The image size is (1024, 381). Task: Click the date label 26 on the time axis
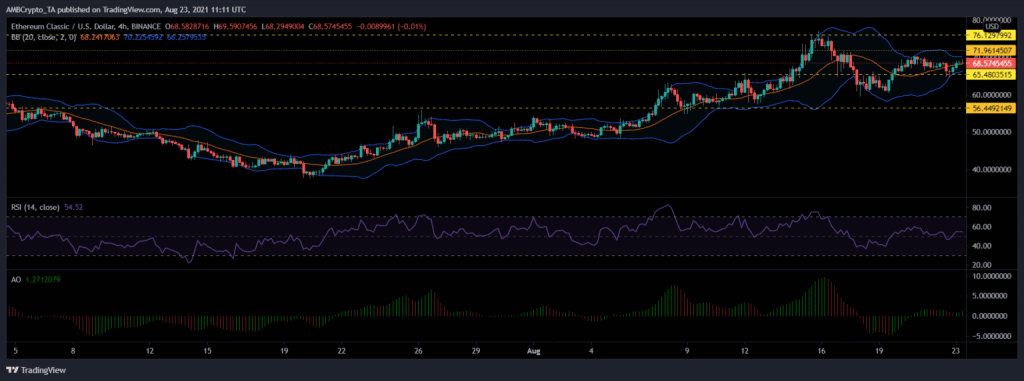419,350
